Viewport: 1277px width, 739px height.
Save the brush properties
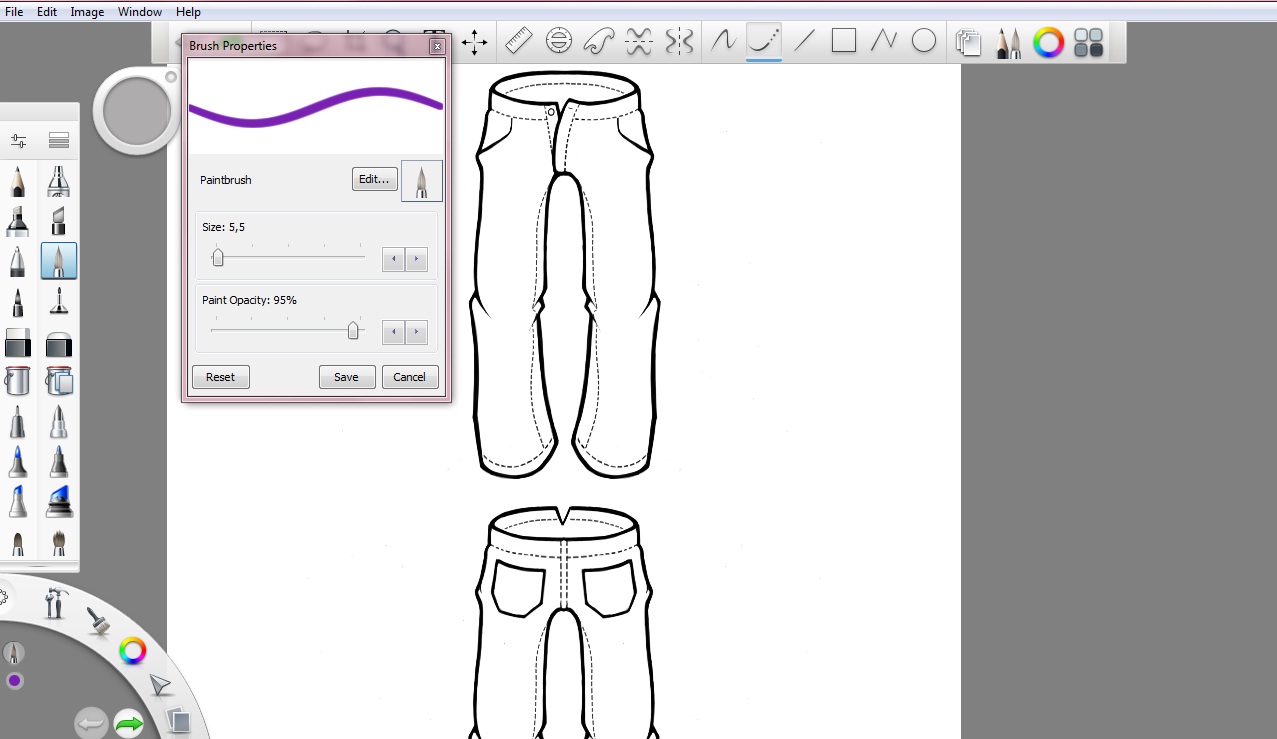pos(346,377)
